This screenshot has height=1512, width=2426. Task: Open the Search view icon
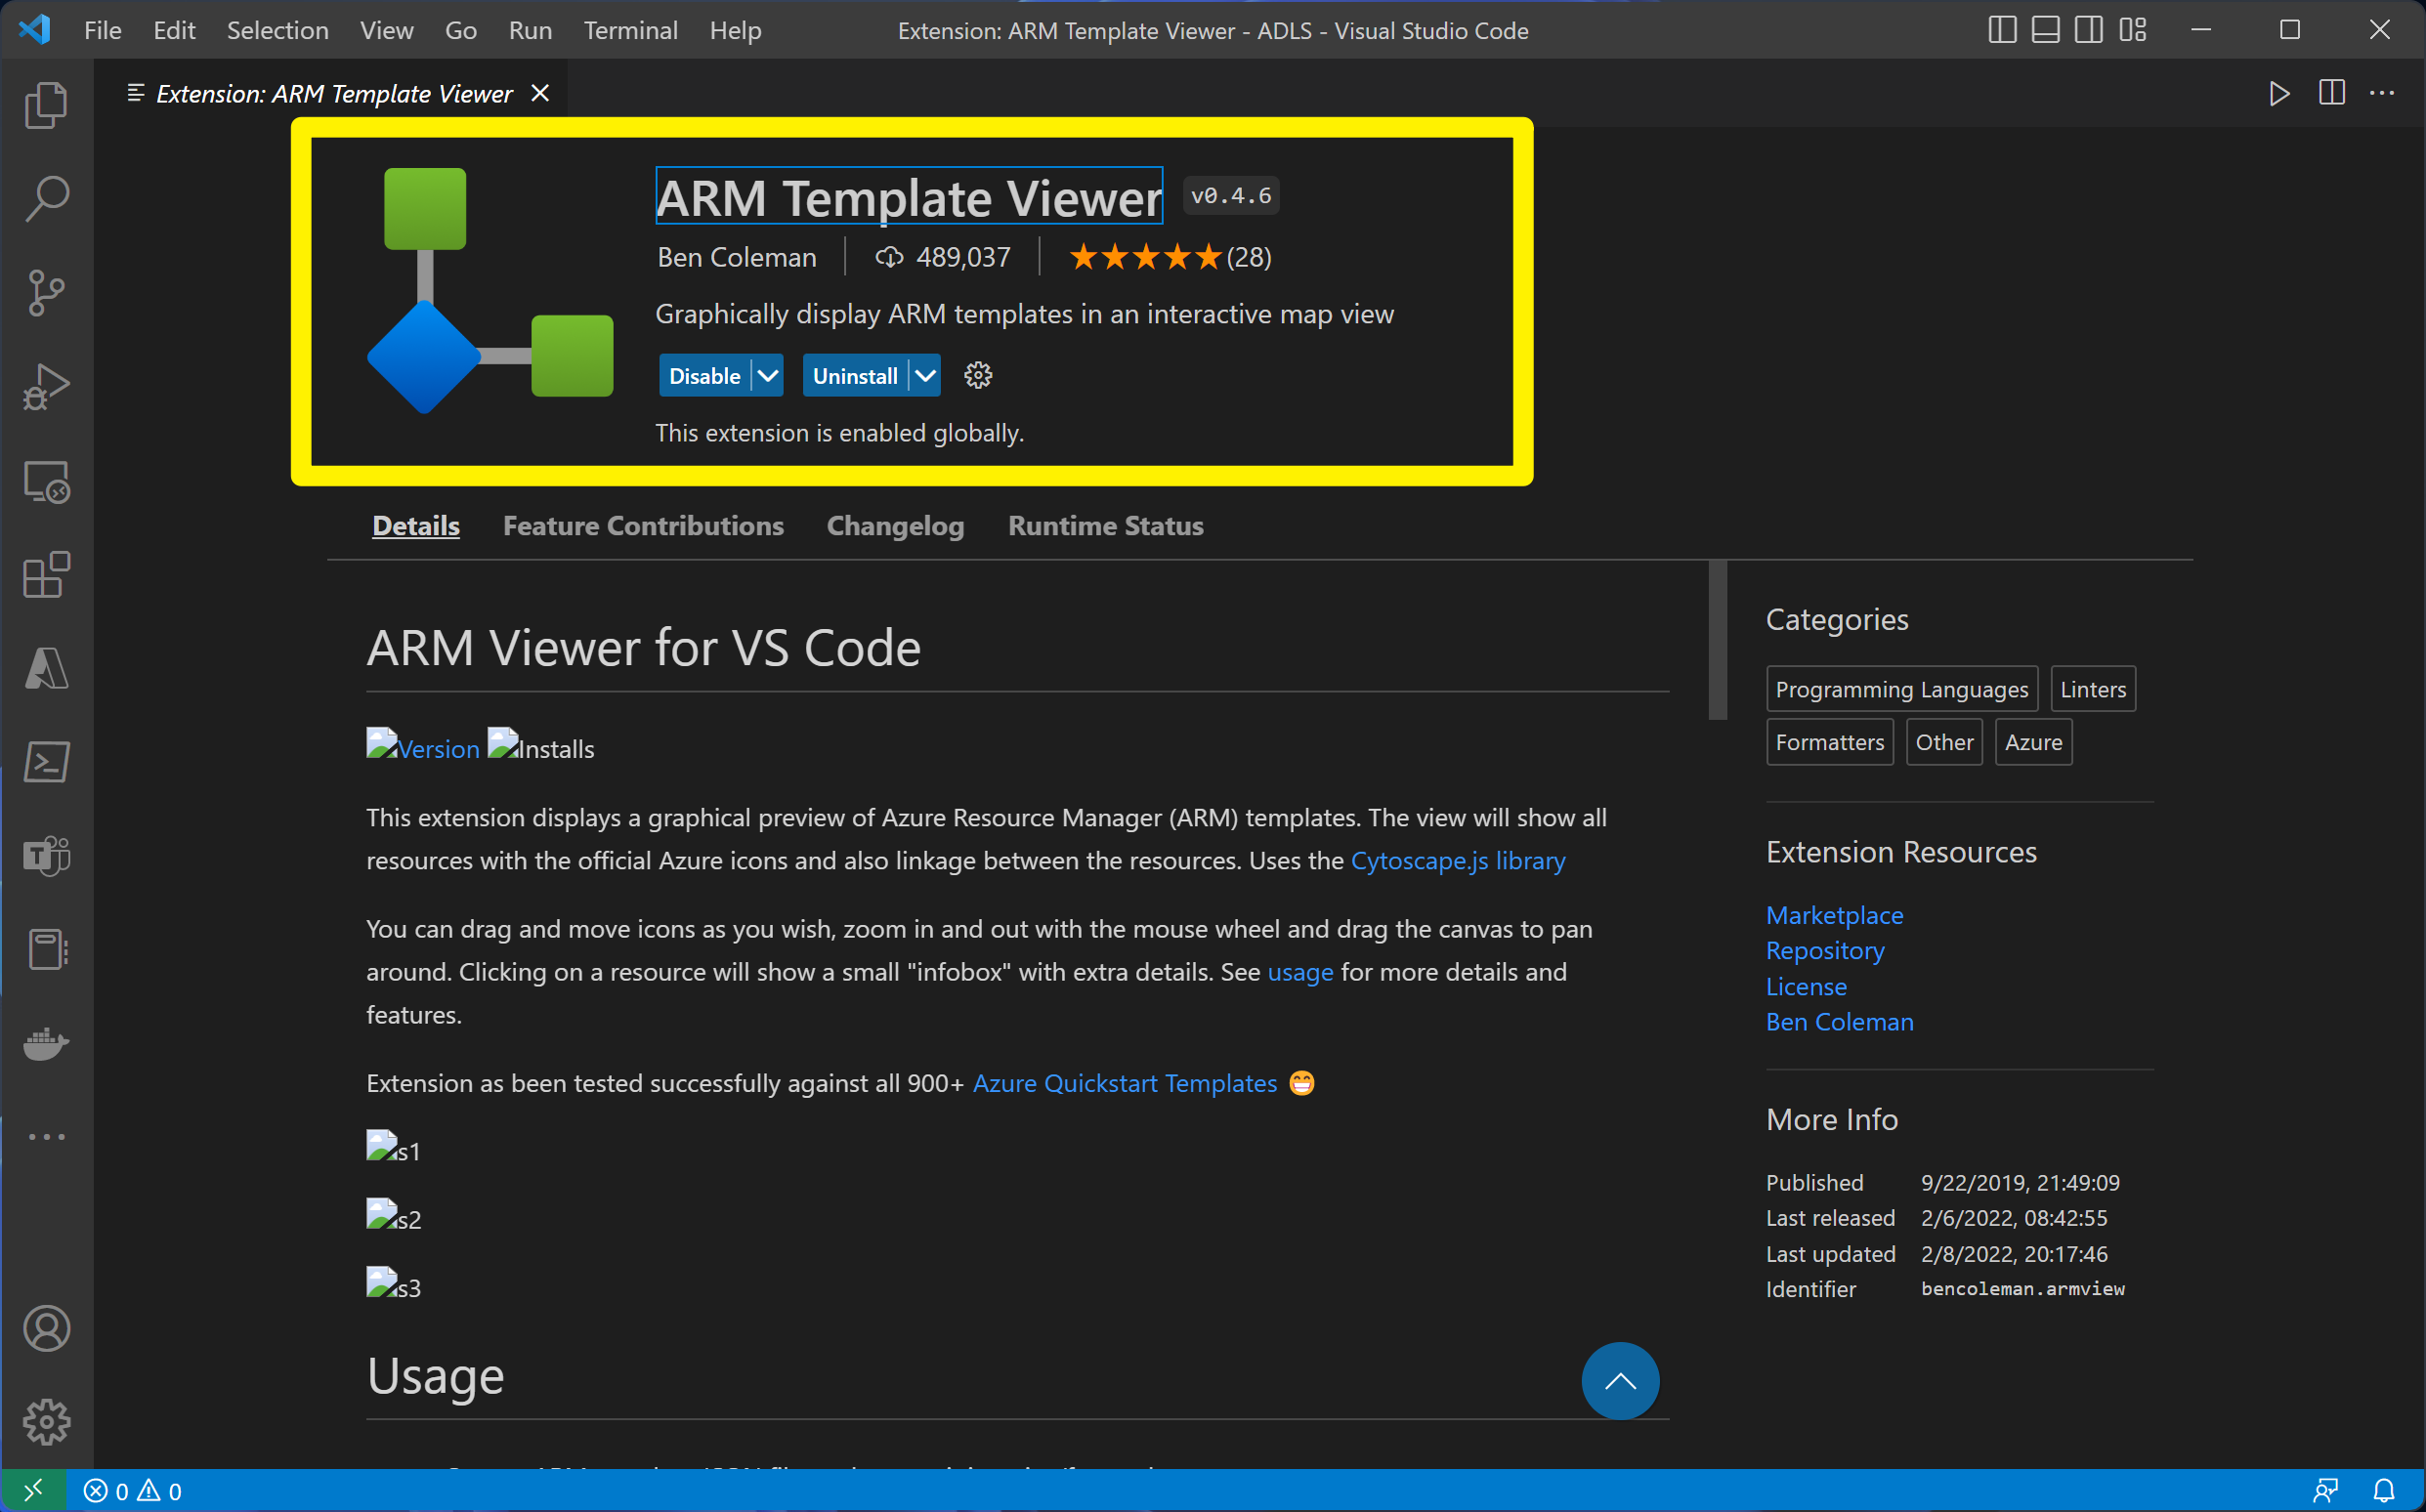46,198
